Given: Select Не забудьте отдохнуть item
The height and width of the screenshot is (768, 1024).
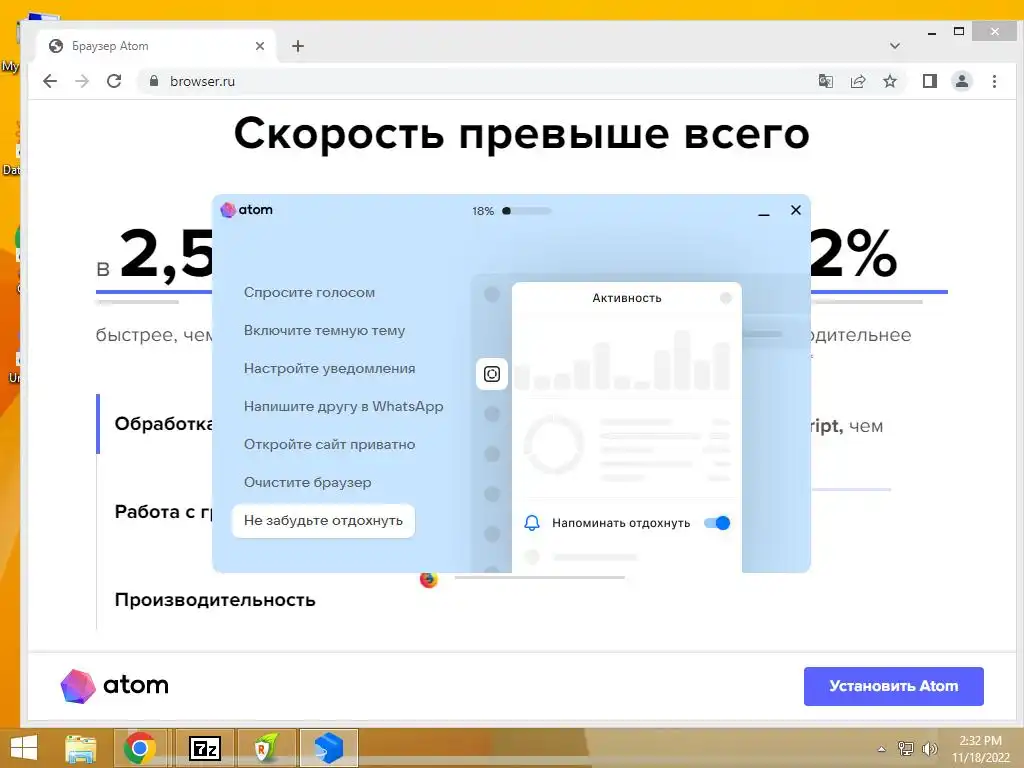Looking at the screenshot, I should [323, 520].
